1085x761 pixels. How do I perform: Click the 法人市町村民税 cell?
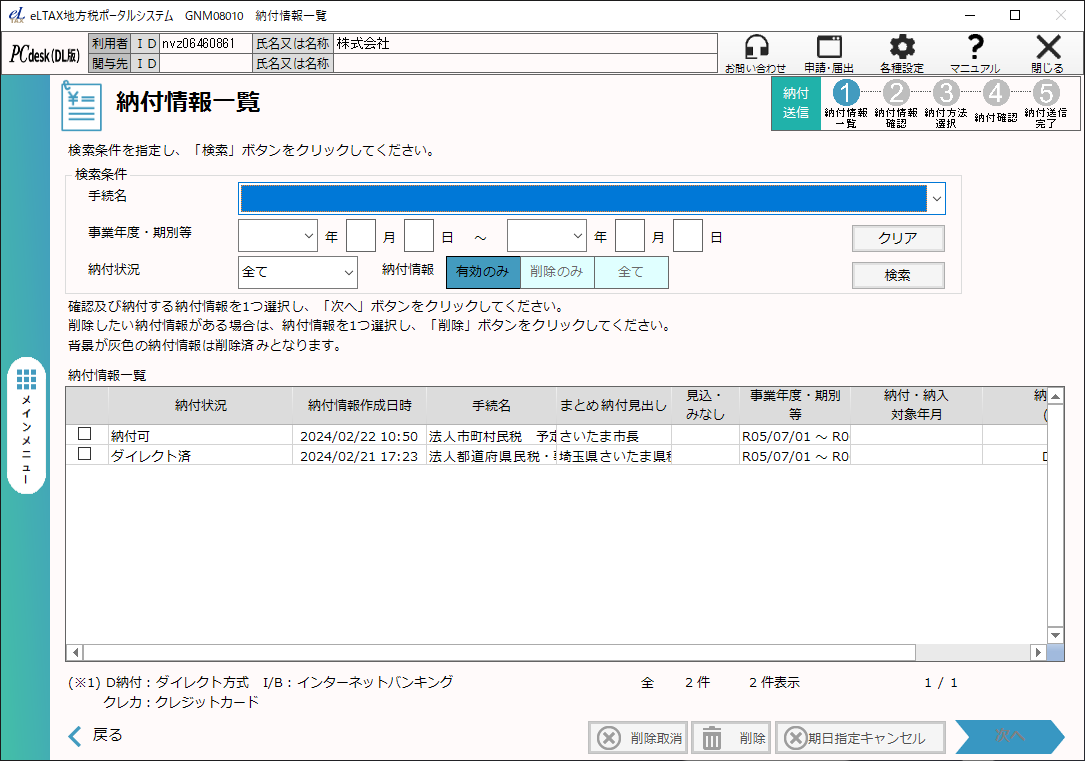491,436
